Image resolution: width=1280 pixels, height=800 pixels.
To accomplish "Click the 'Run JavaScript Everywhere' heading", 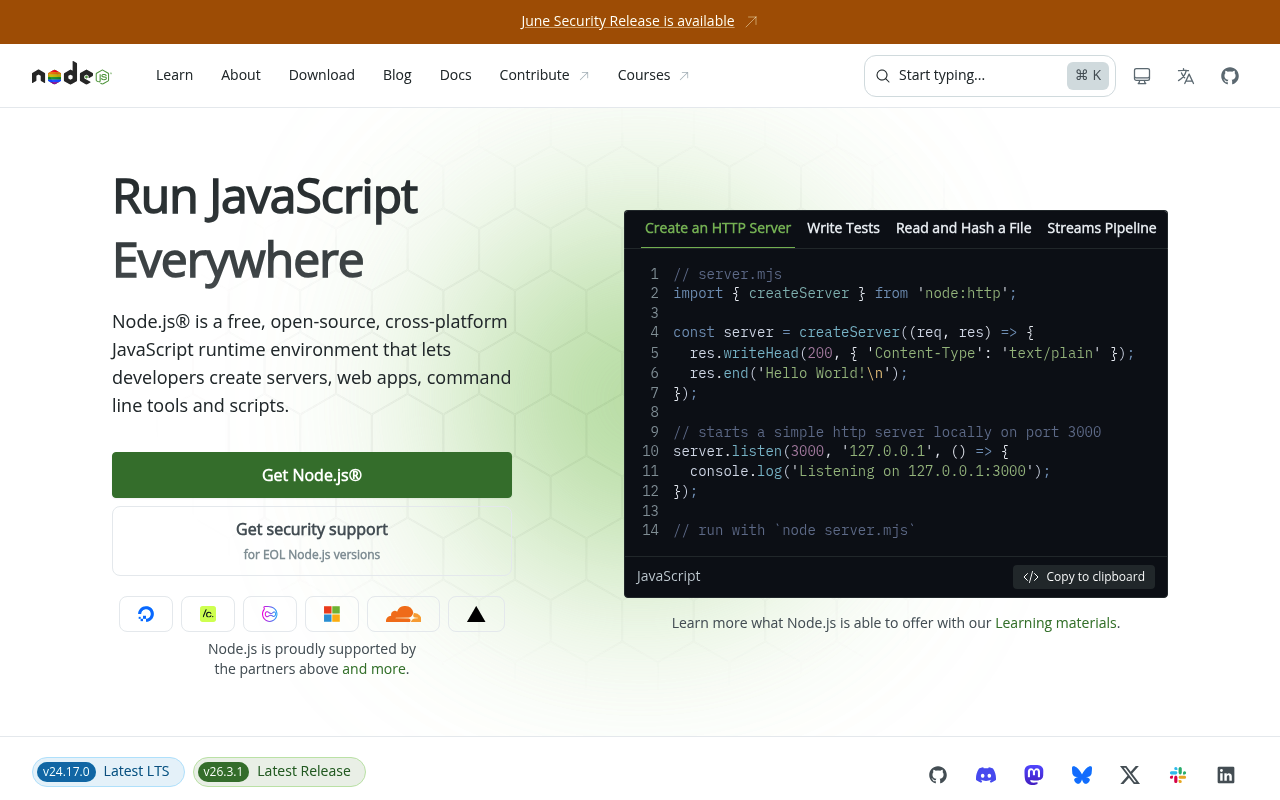I will pyautogui.click(x=265, y=227).
